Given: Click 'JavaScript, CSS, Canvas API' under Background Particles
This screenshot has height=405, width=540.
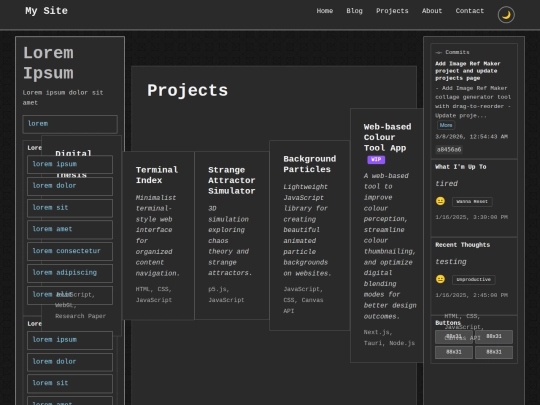Looking at the screenshot, I should coord(303,300).
